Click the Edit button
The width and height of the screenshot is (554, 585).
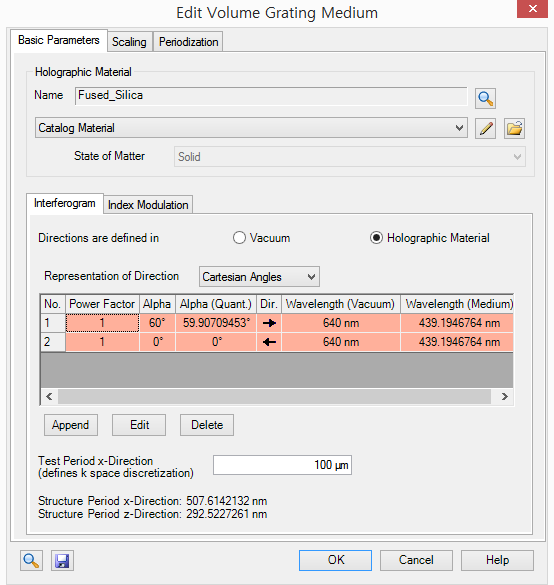point(139,425)
